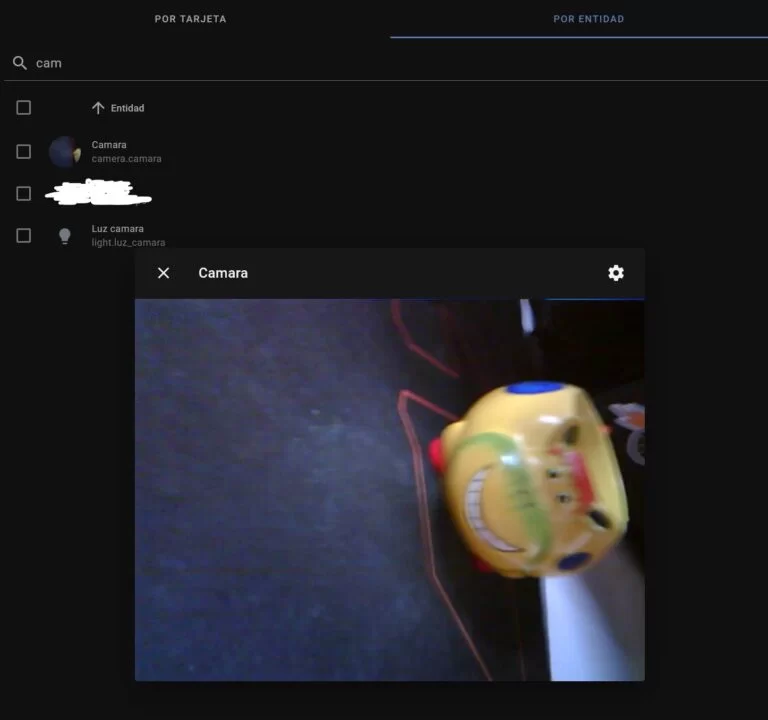The height and width of the screenshot is (720, 768).
Task: Check the box for the Camara entity
Action: point(24,152)
